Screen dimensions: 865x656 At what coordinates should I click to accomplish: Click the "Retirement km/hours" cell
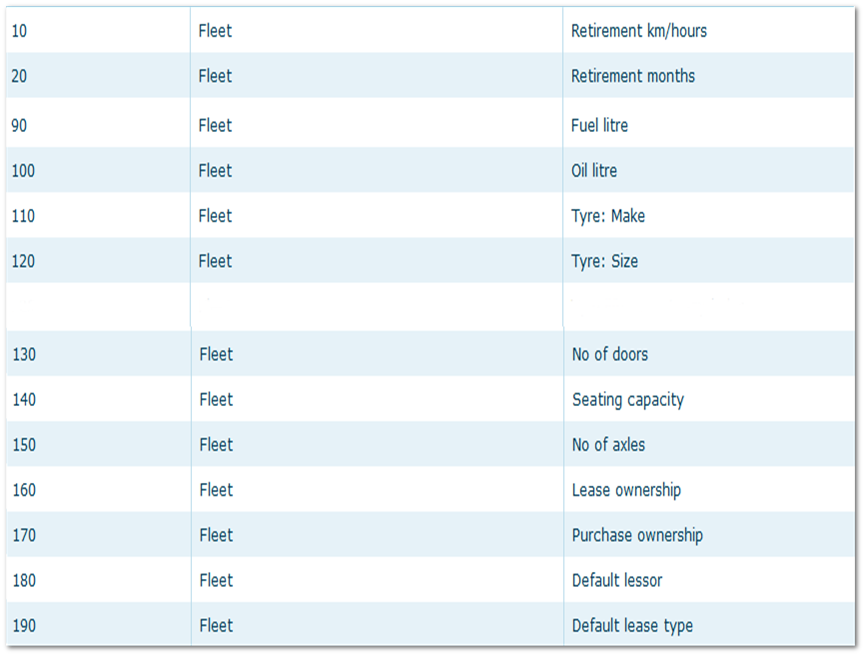[638, 31]
